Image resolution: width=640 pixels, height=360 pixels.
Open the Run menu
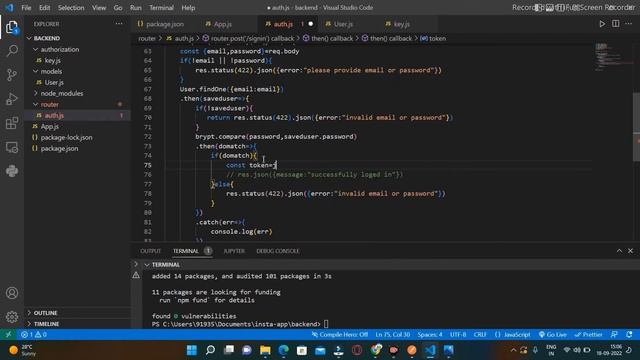[136, 7]
